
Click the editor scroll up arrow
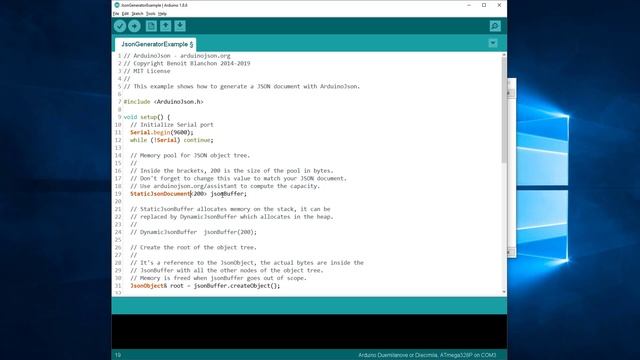point(504,54)
